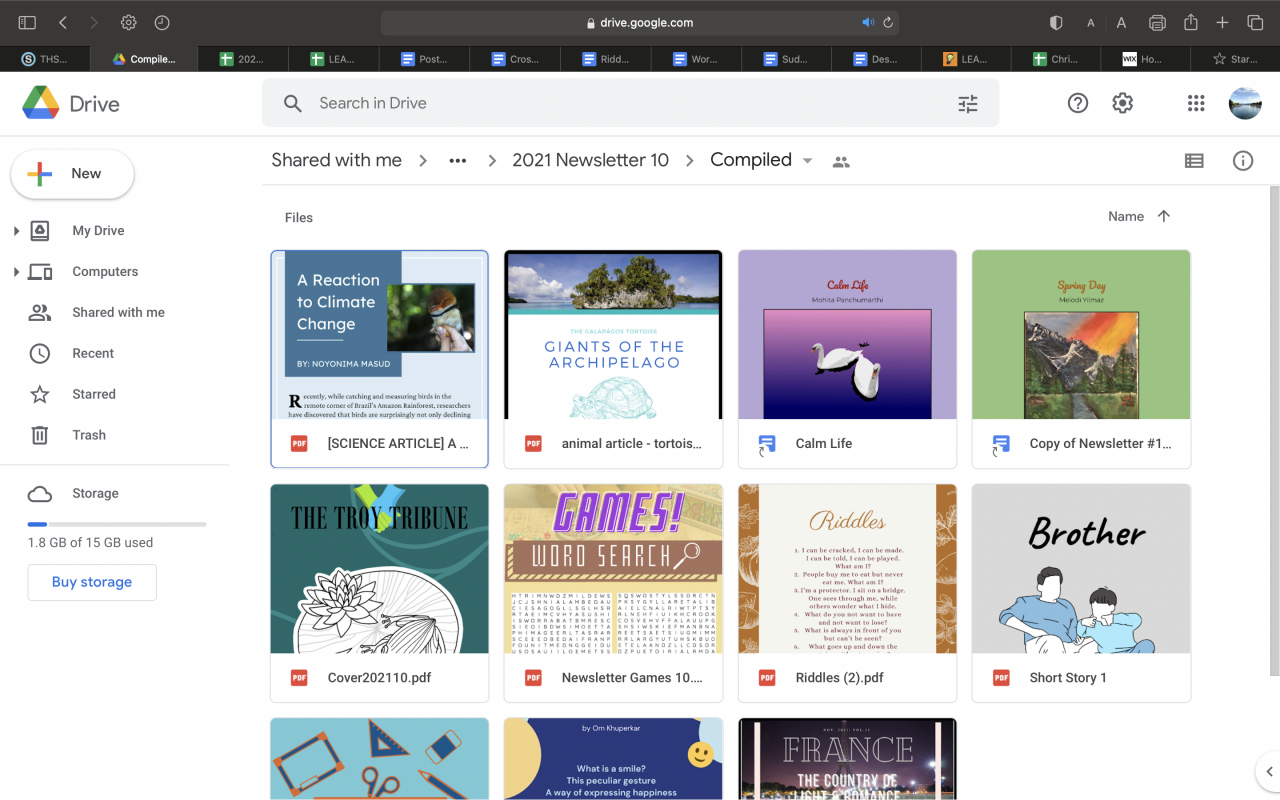Switch to the Ridd... document tab

pos(605,59)
